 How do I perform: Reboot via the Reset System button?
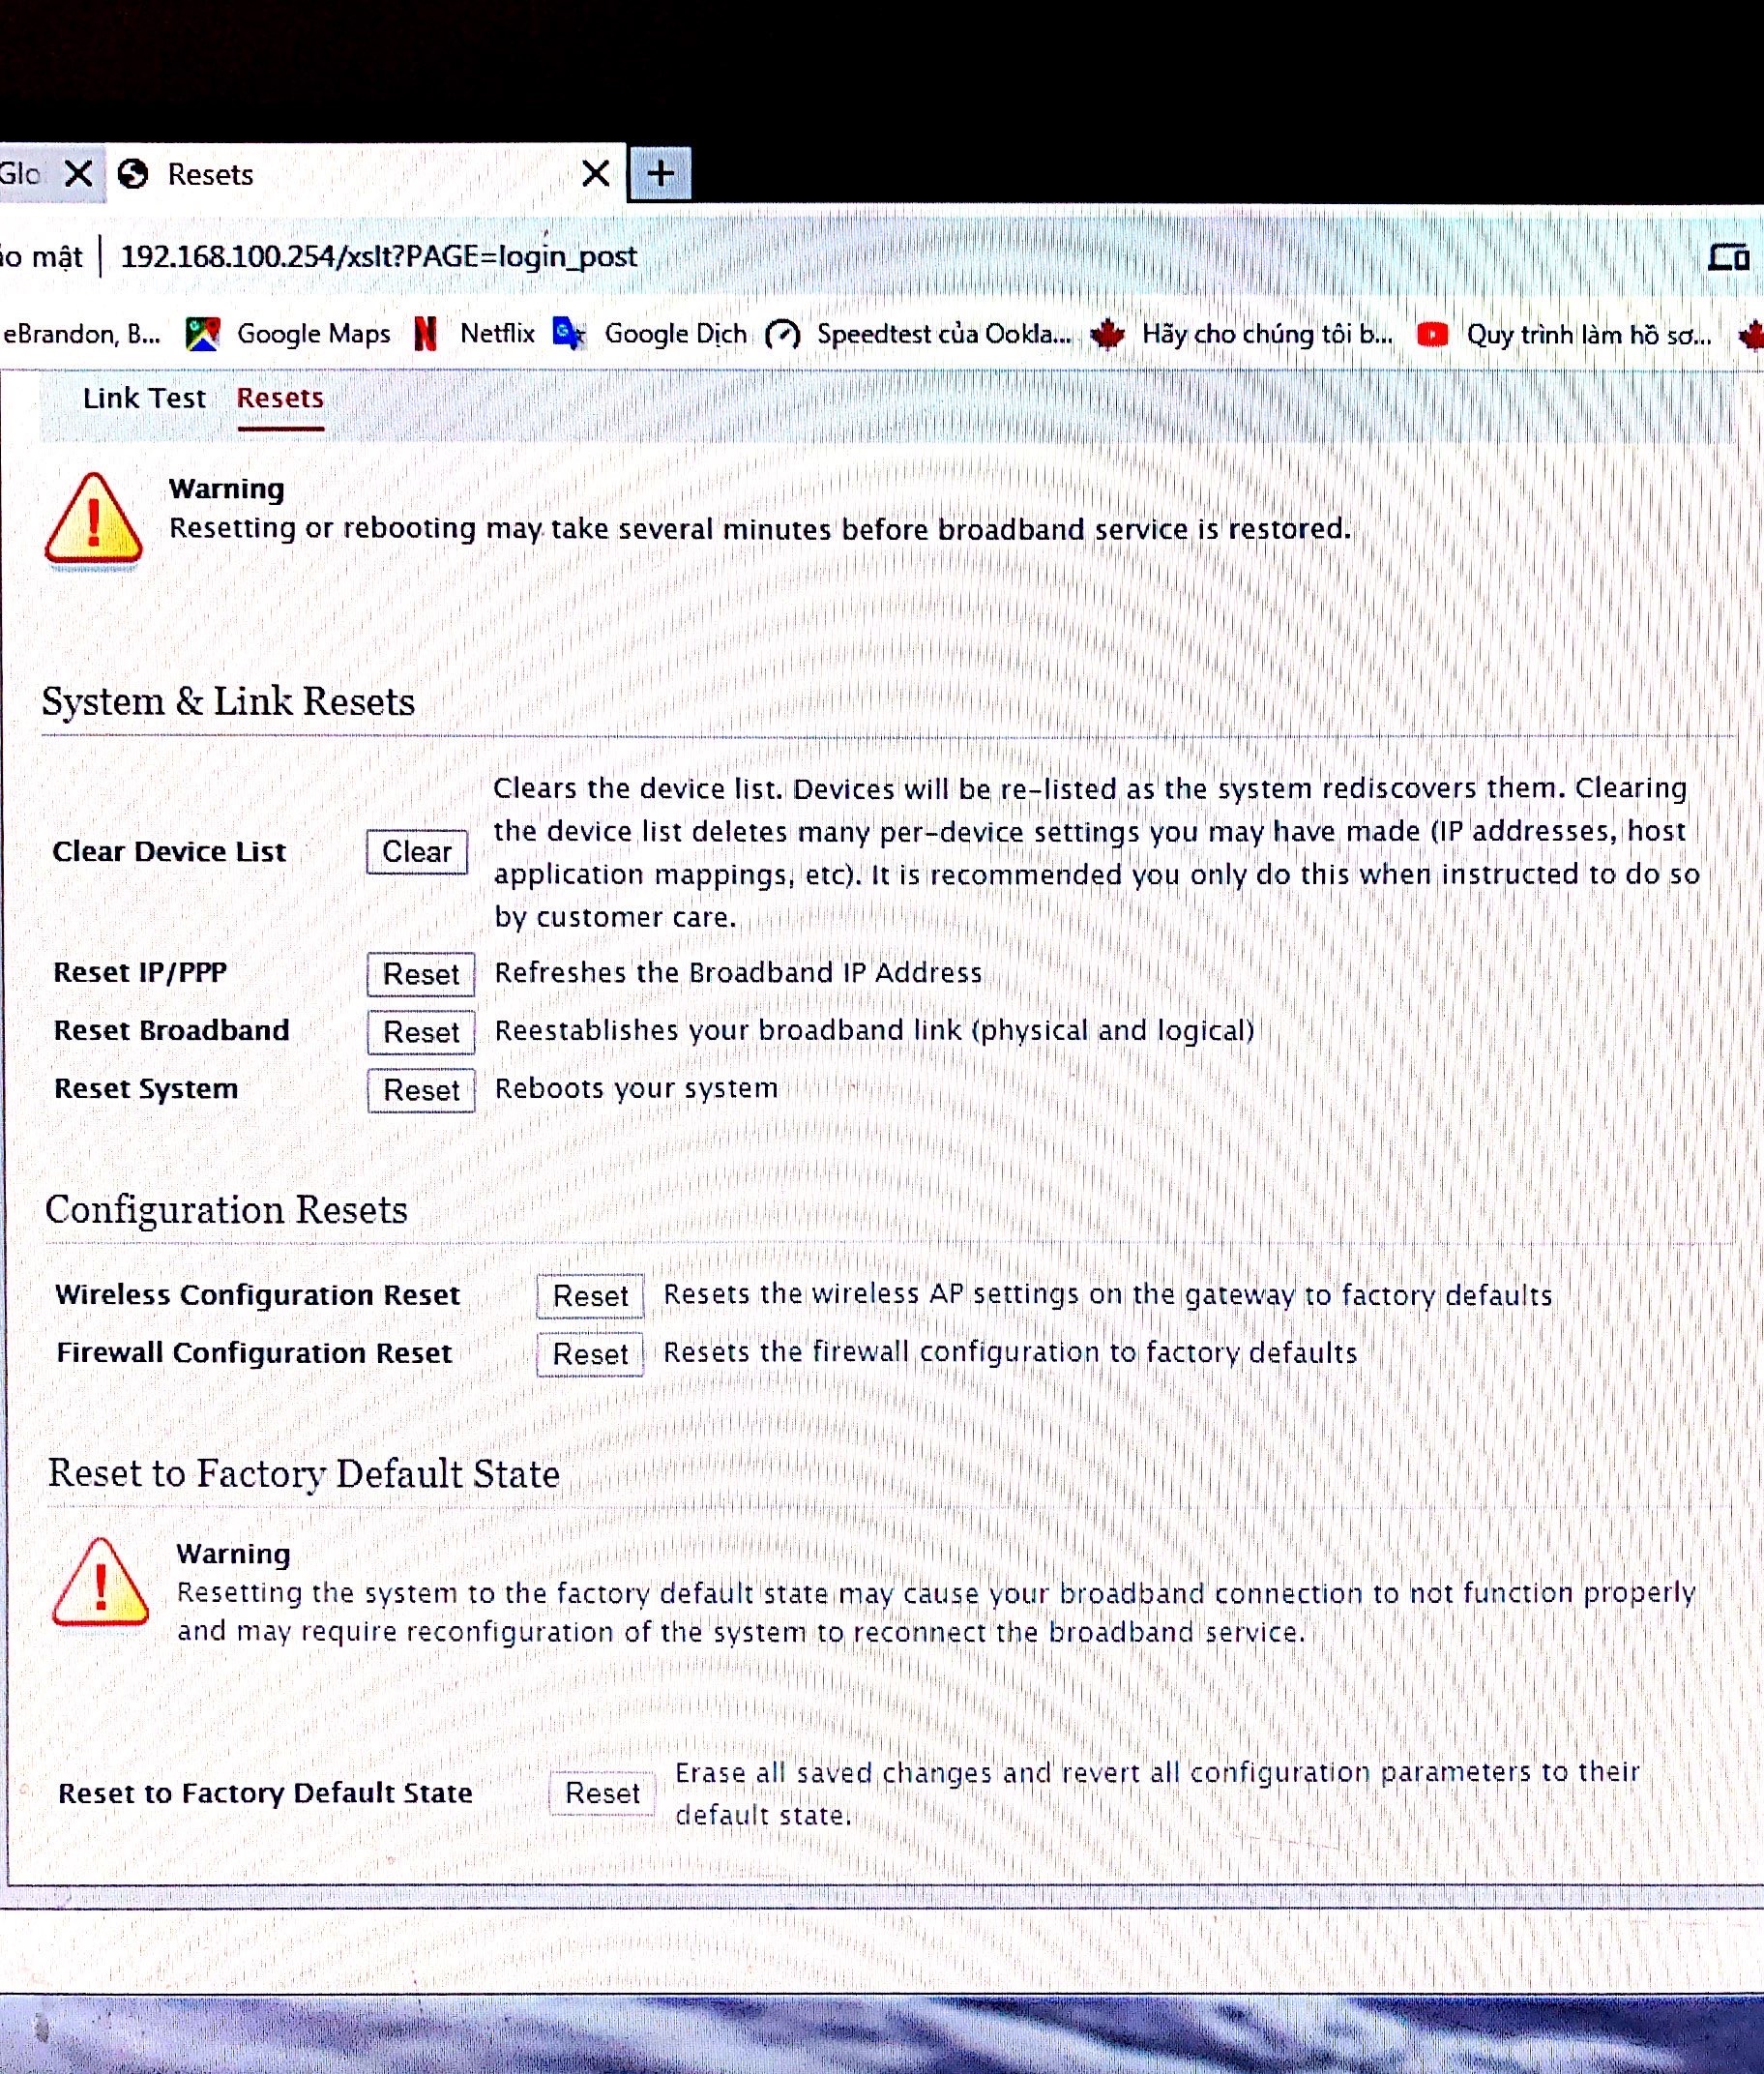pos(421,1090)
